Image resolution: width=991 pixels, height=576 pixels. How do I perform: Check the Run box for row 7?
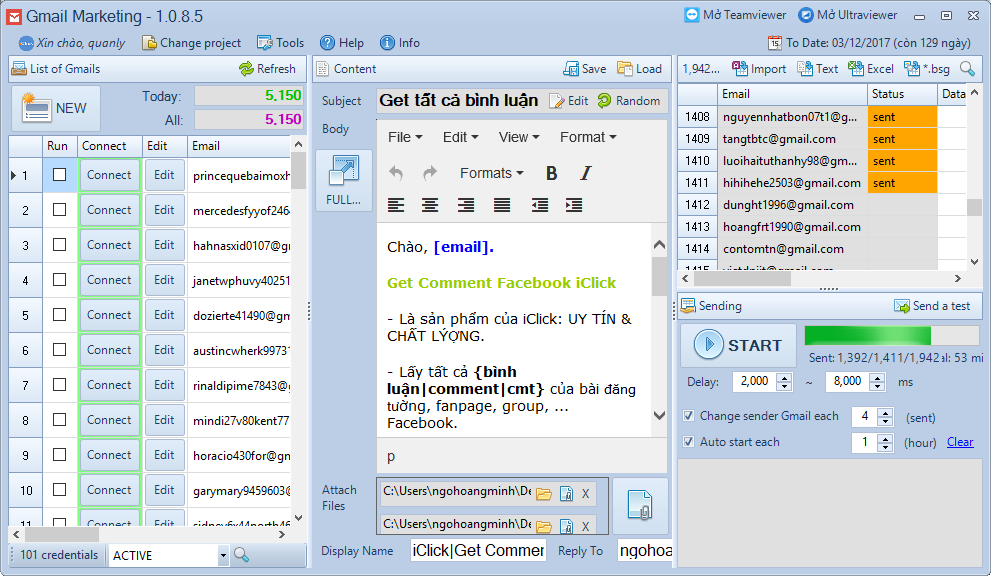(x=59, y=384)
